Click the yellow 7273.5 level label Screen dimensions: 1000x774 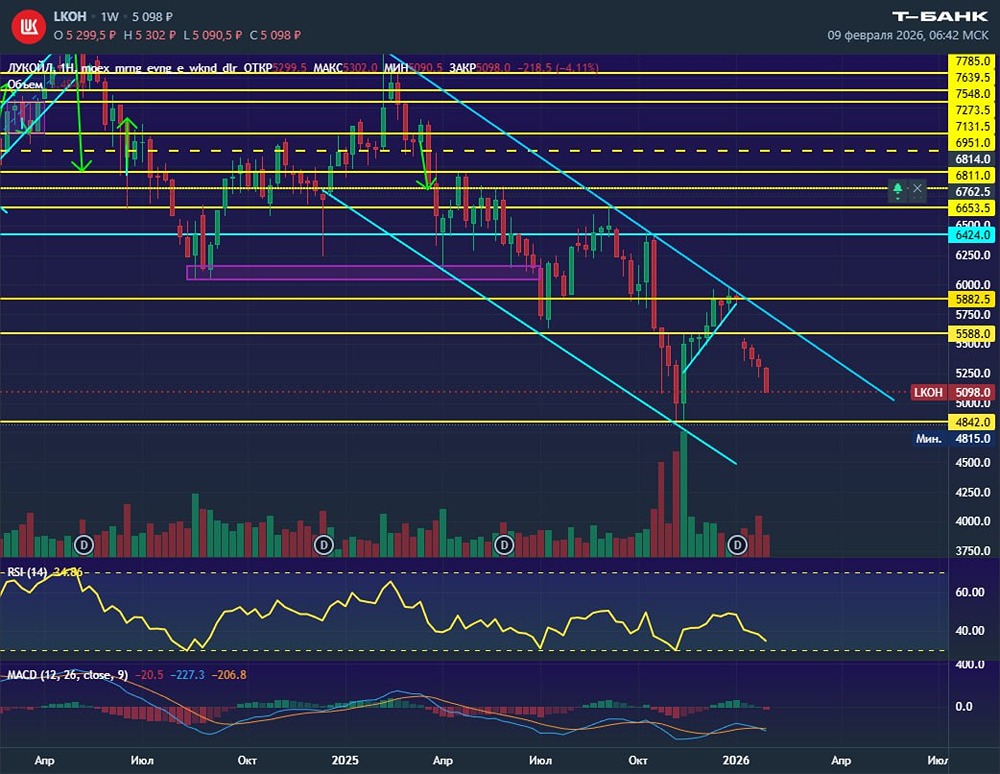pyautogui.click(x=973, y=110)
